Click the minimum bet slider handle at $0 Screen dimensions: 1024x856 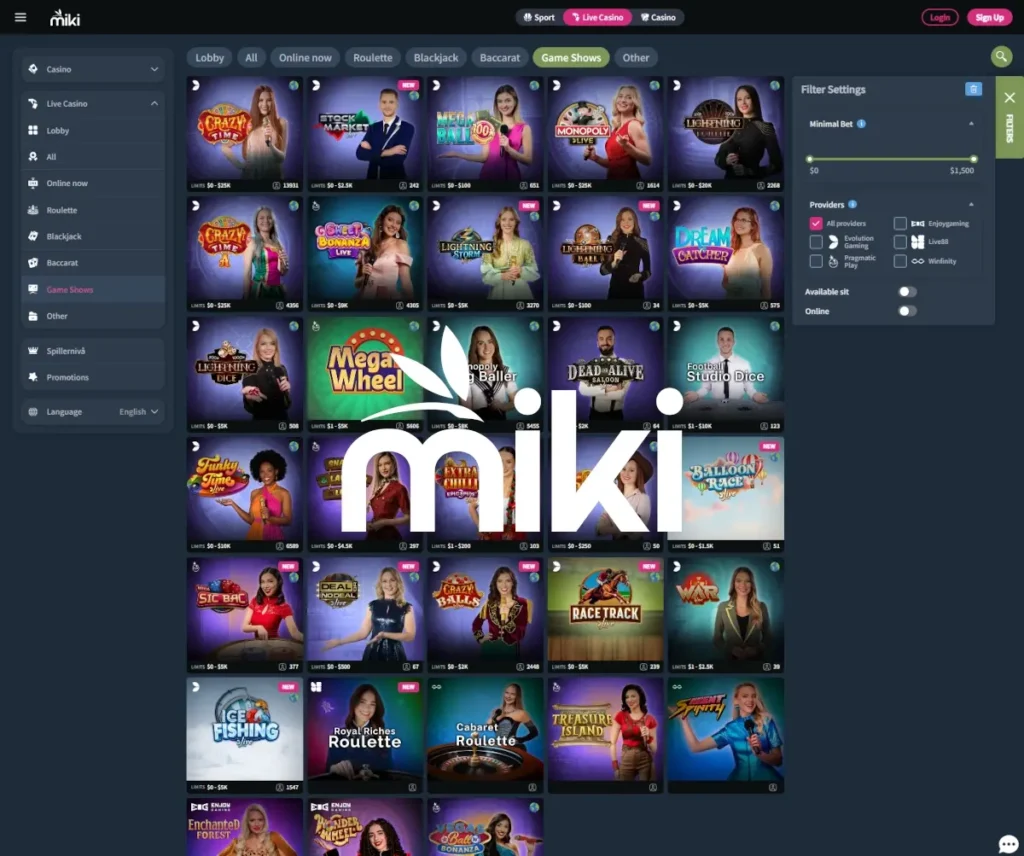[810, 159]
